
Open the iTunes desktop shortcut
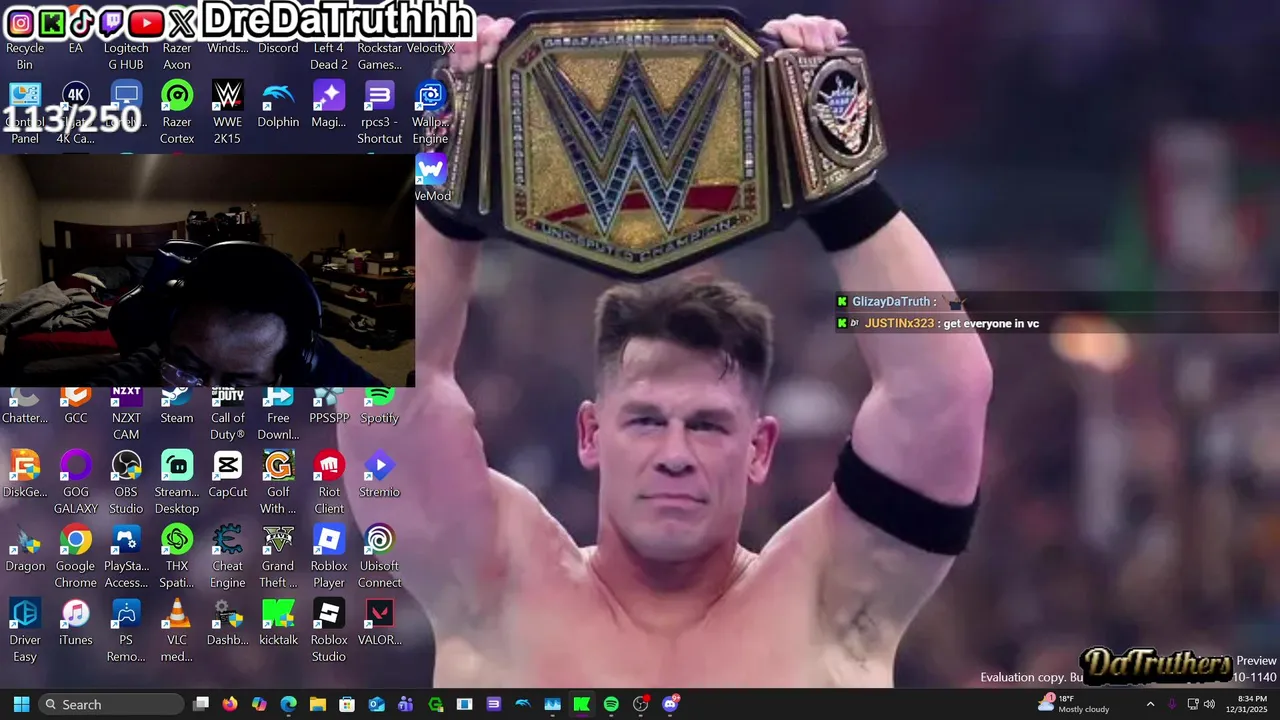(76, 622)
